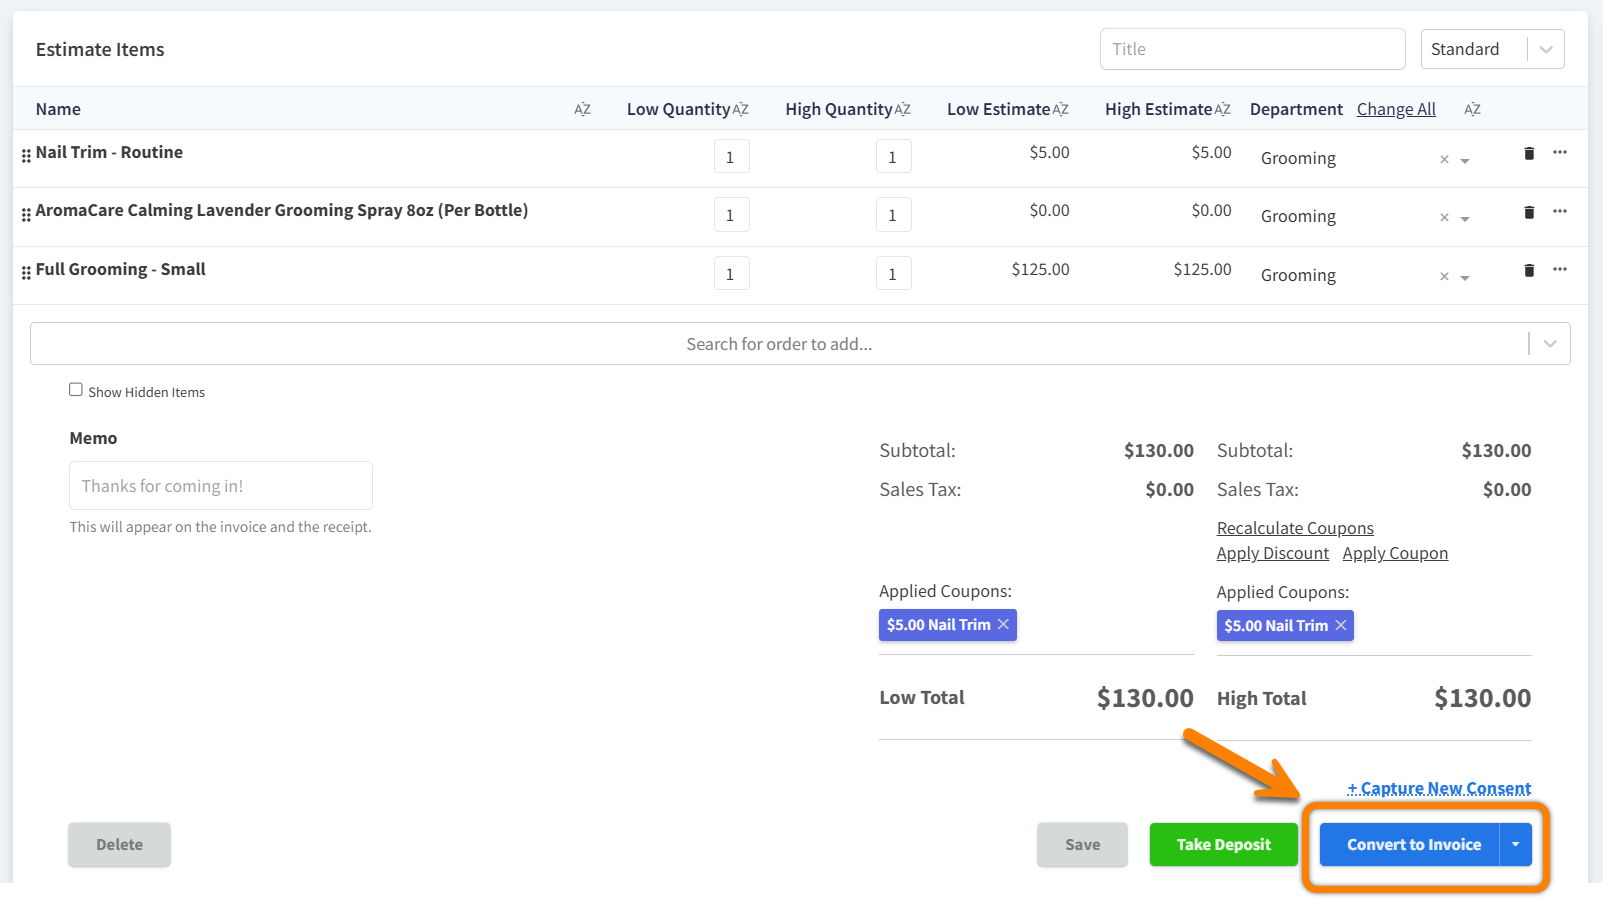Click the Take Deposit button

pyautogui.click(x=1223, y=845)
